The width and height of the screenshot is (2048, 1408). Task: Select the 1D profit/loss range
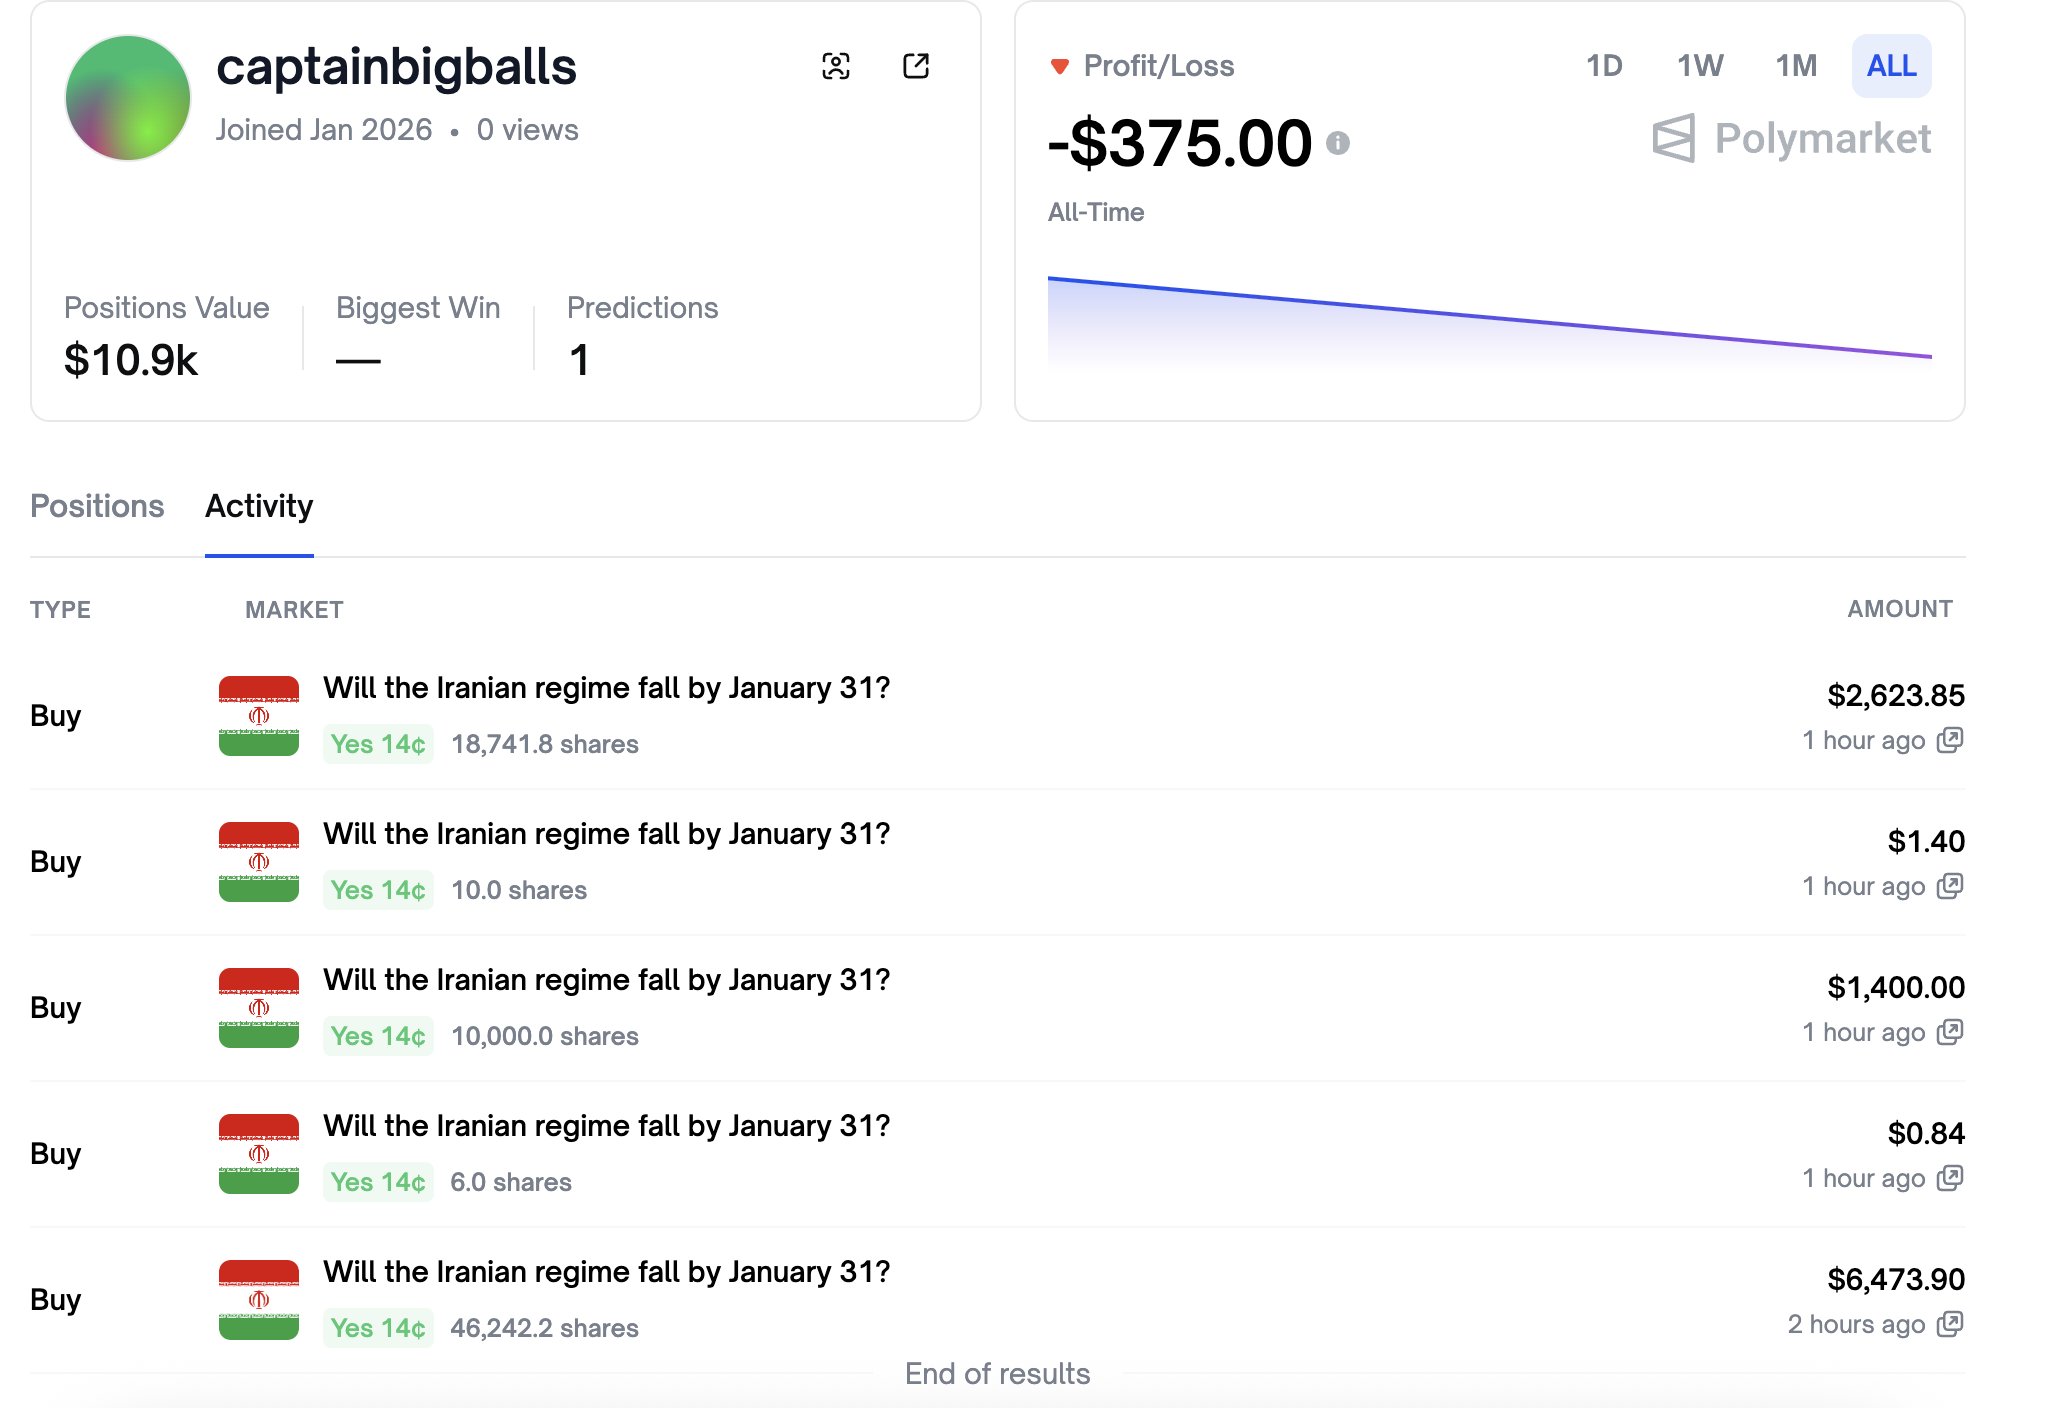click(x=1604, y=66)
